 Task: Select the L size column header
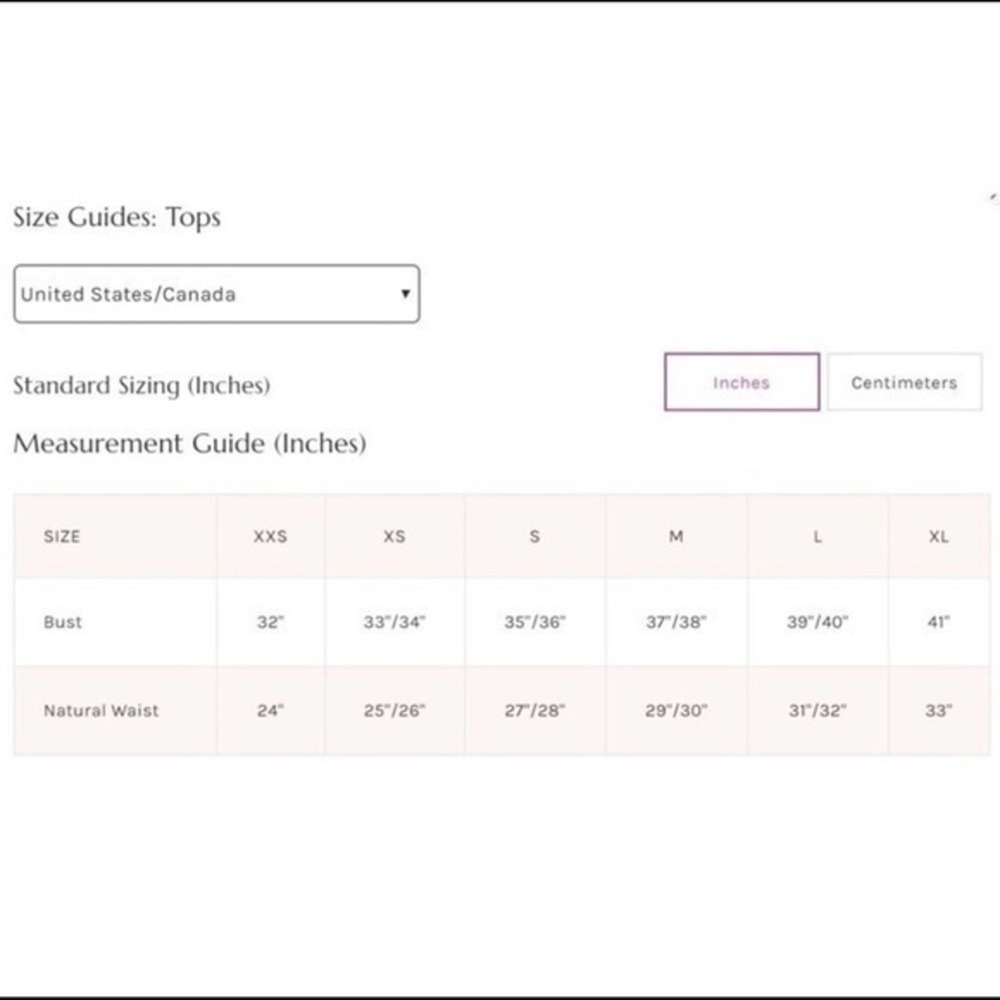tap(818, 536)
